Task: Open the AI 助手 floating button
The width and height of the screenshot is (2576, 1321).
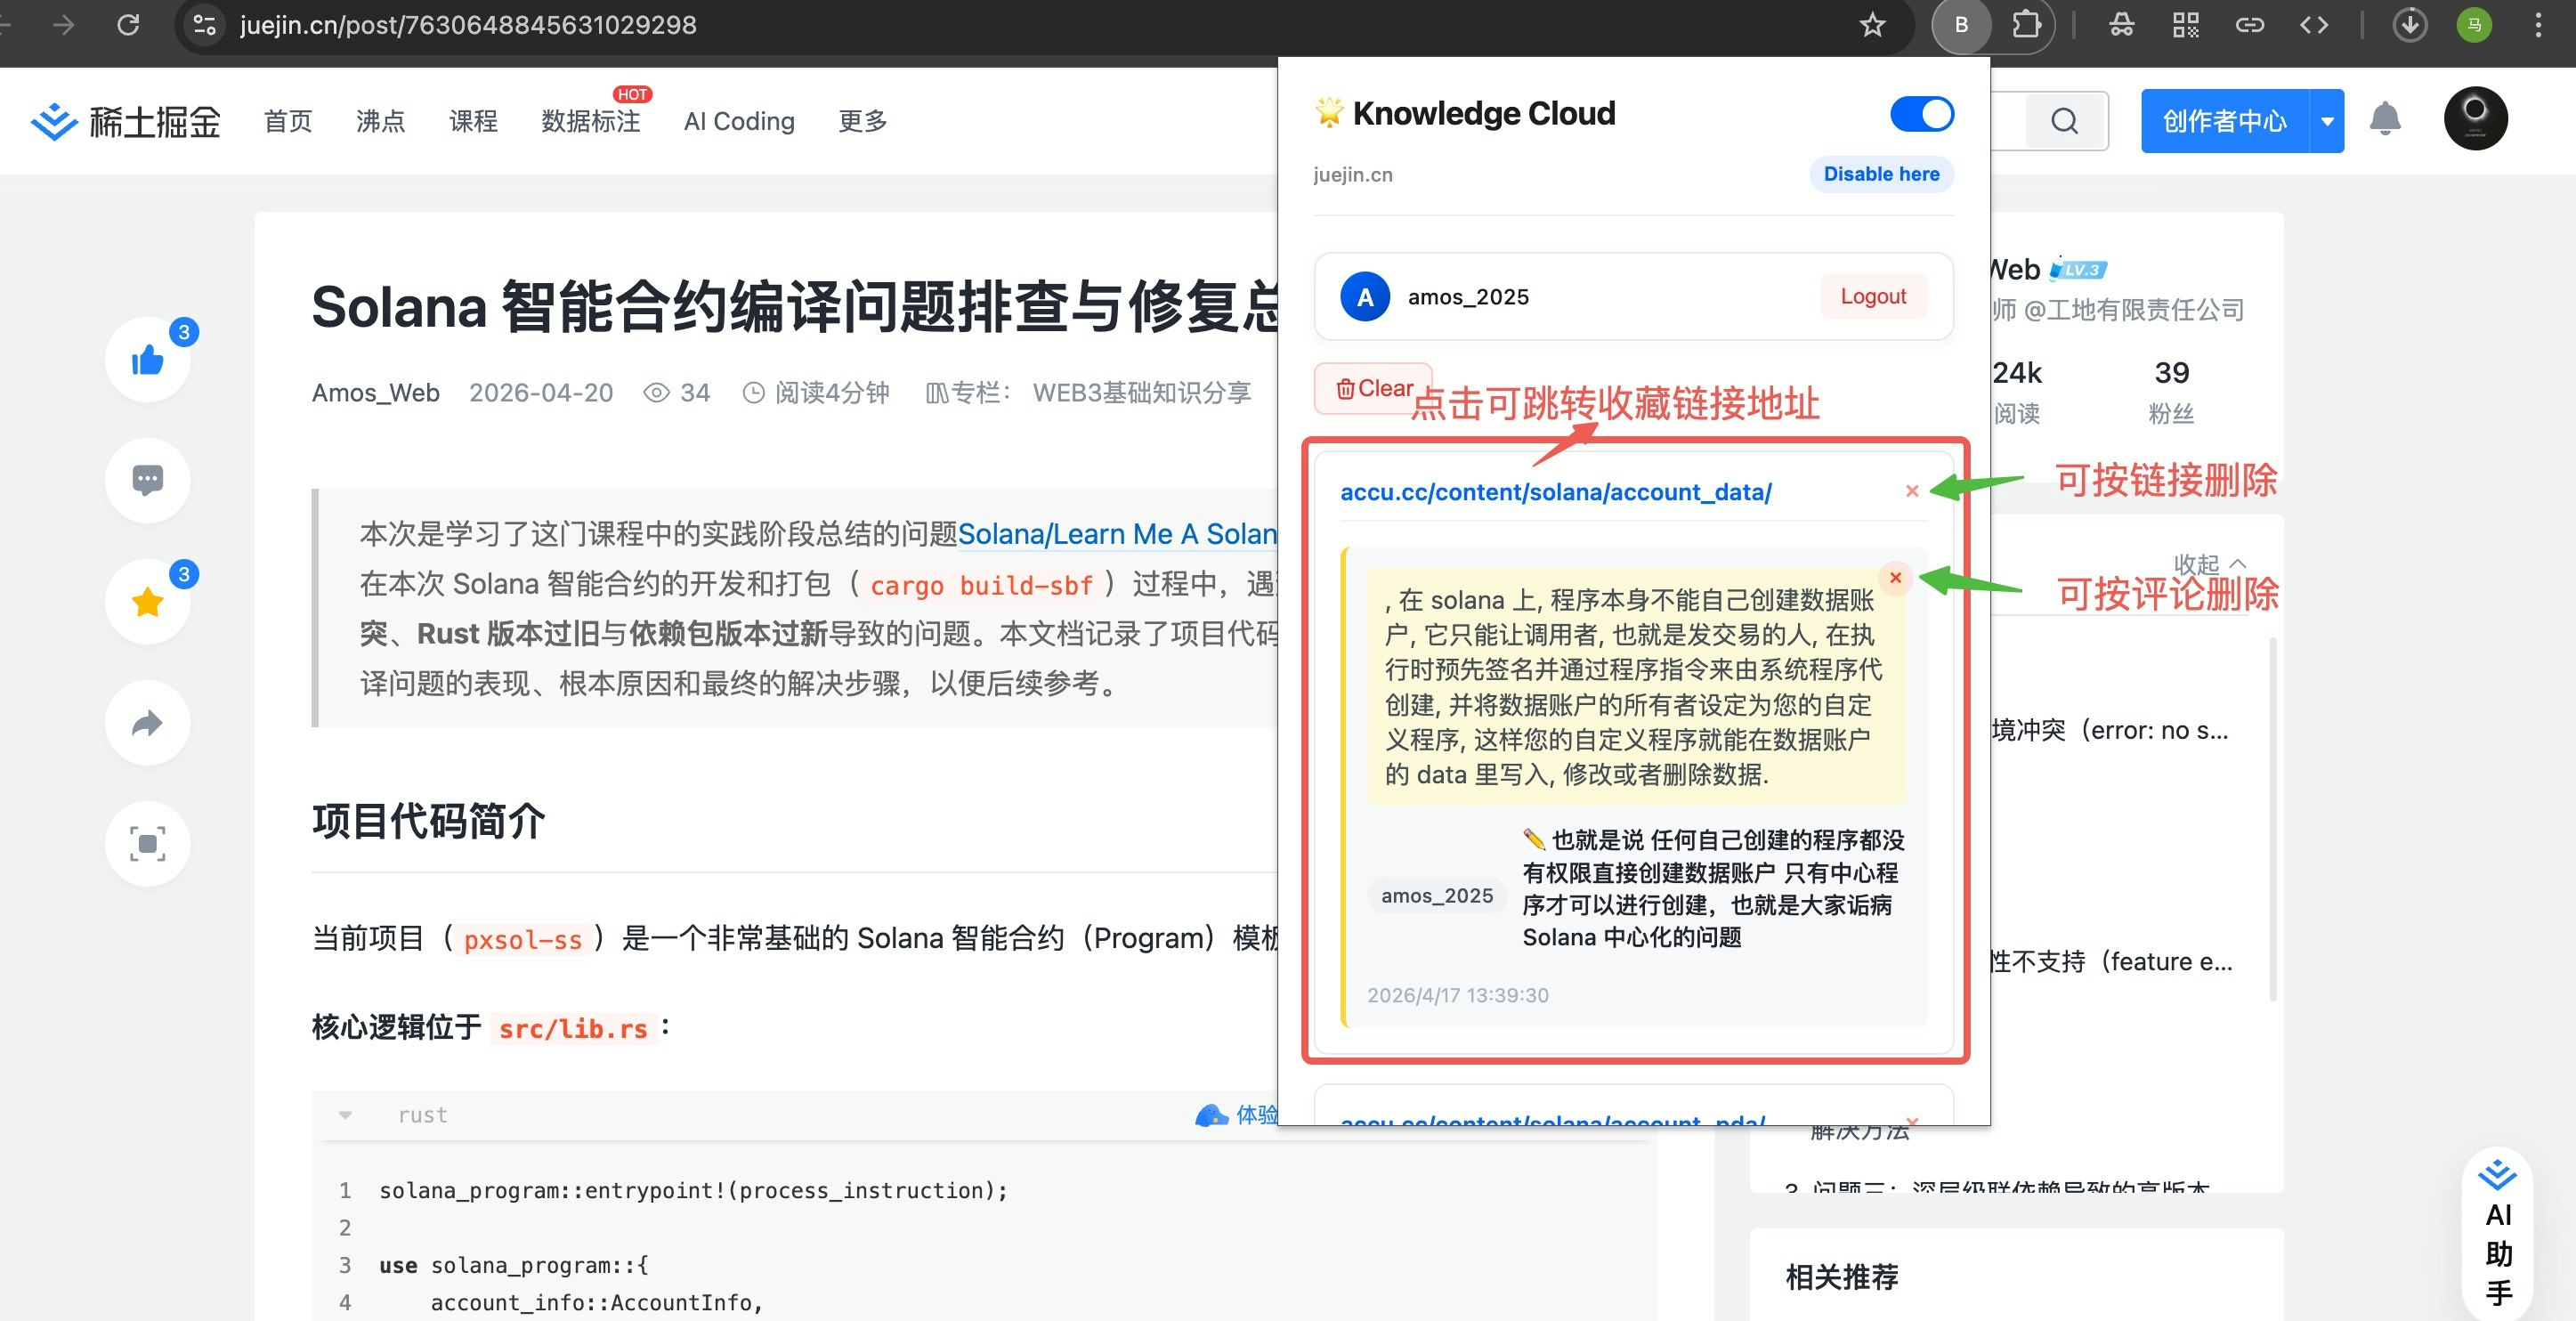Action: (x=2497, y=1235)
